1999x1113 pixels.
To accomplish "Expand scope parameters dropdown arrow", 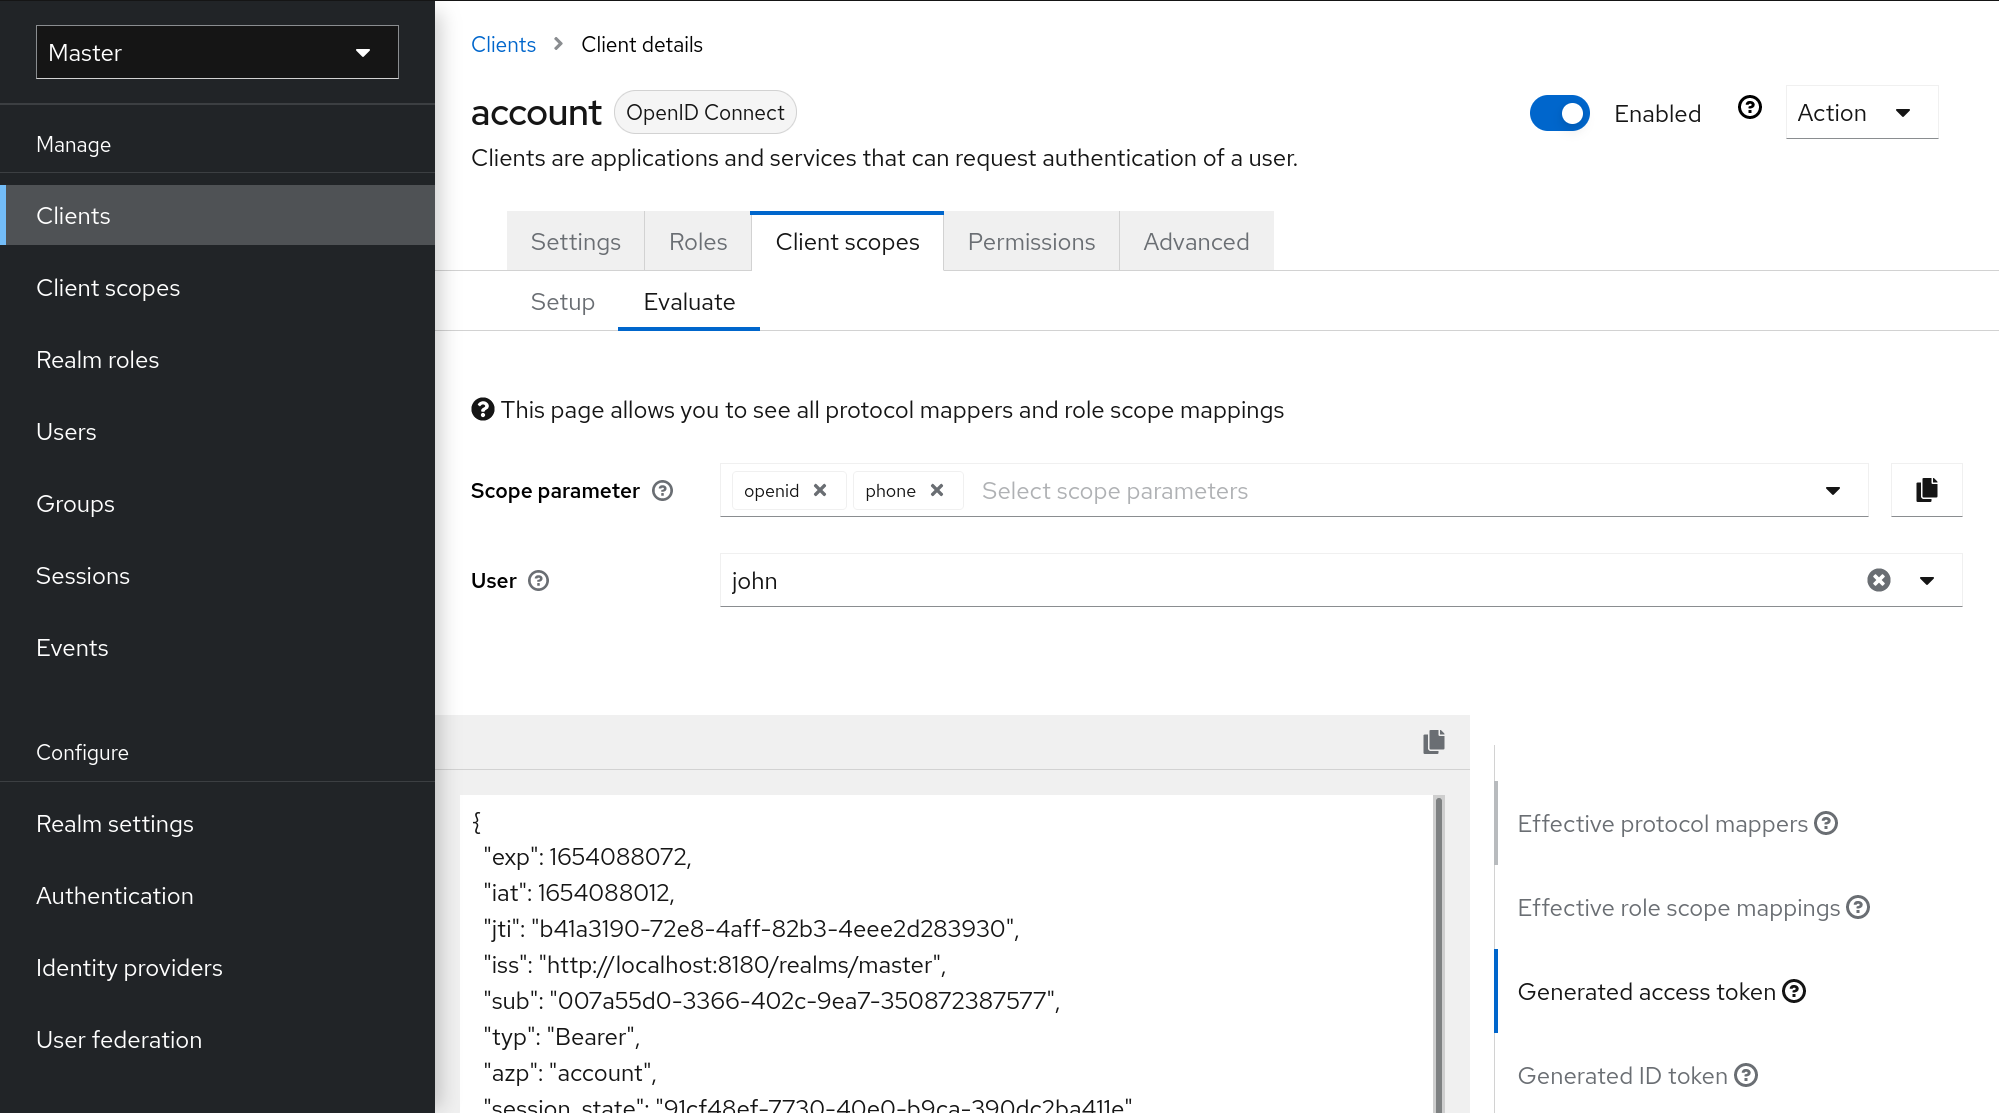I will (x=1832, y=490).
